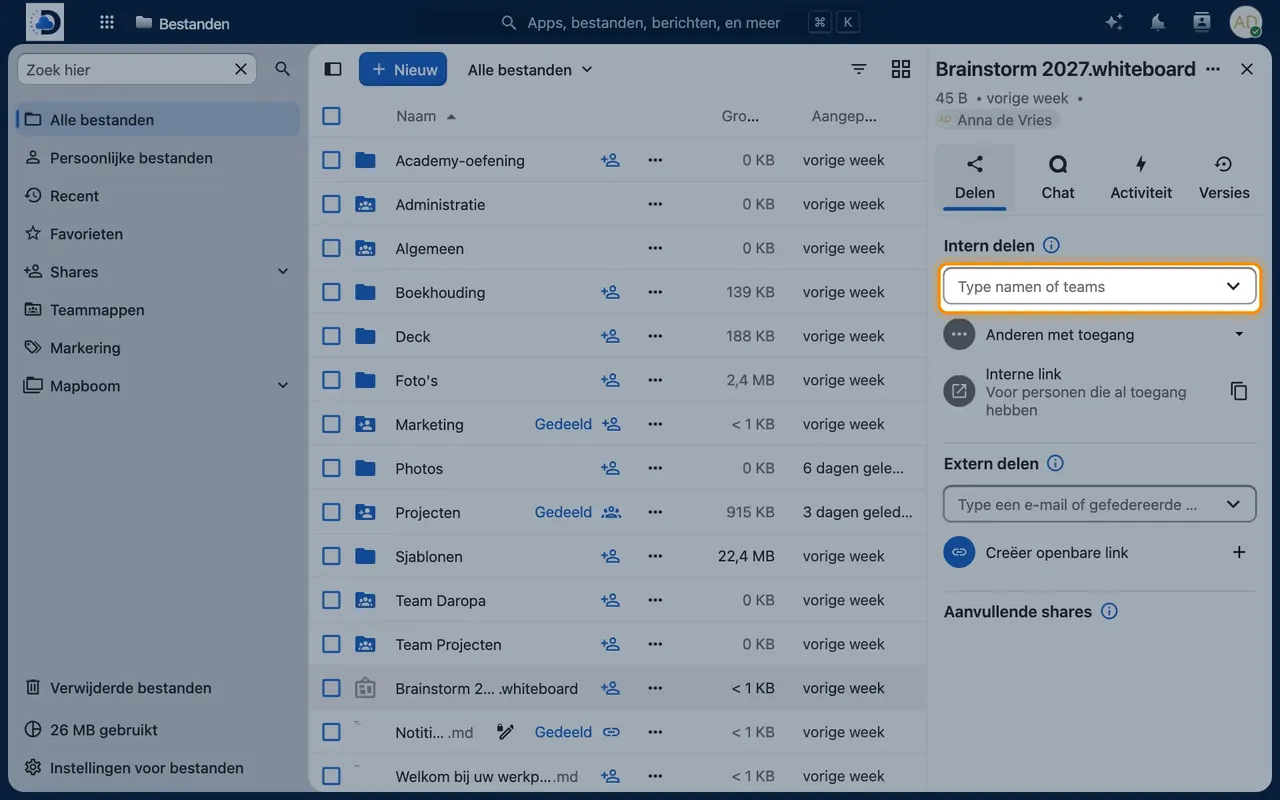Open more actions for Brainstorm 2027.whiteboard title

(1213, 69)
